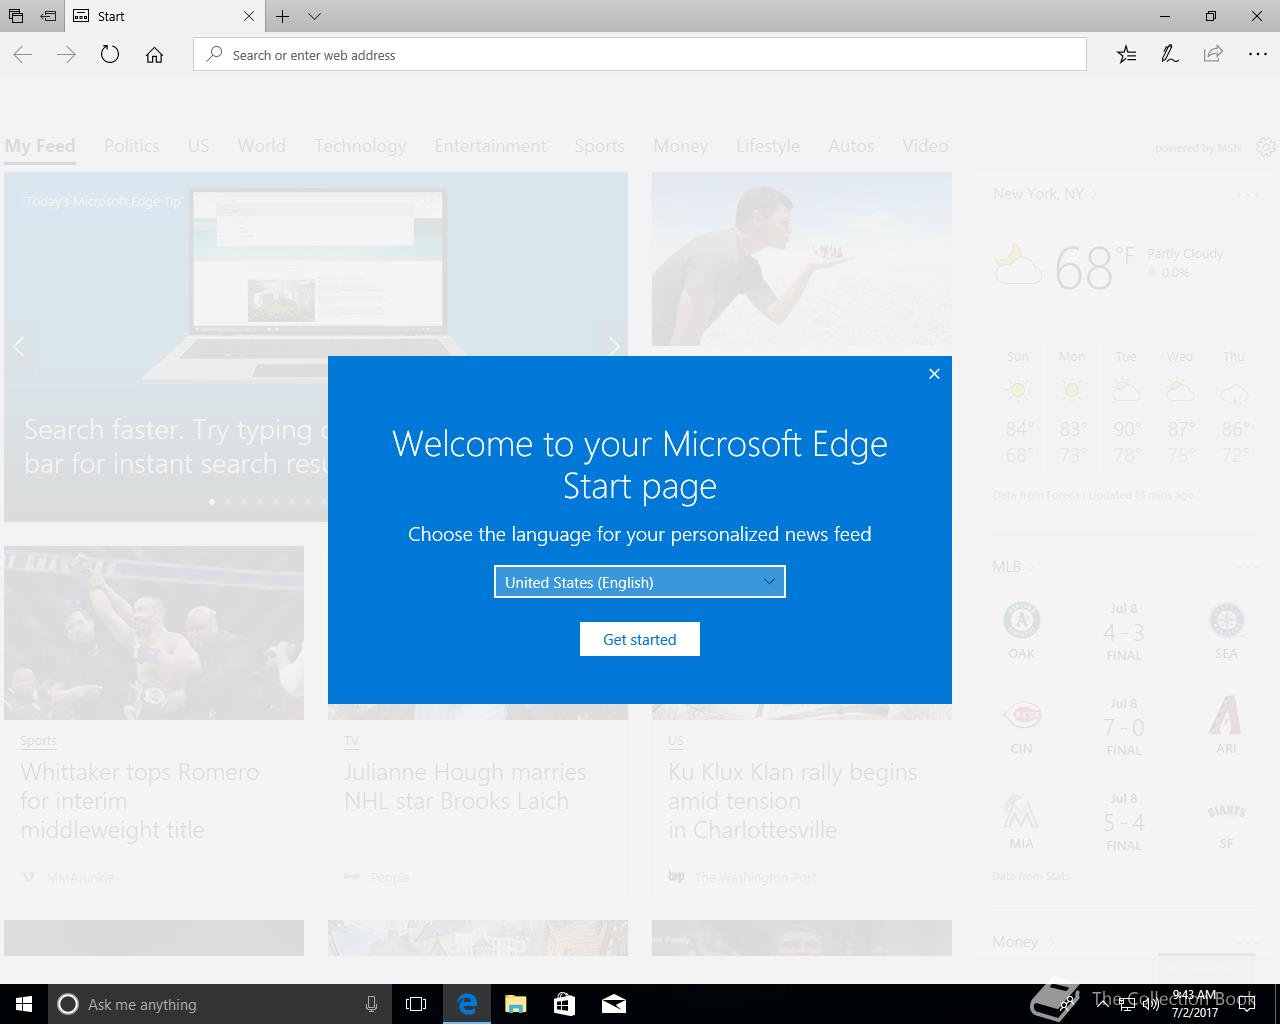Open the Entertainment tab
Viewport: 1280px width, 1024px height.
[490, 146]
